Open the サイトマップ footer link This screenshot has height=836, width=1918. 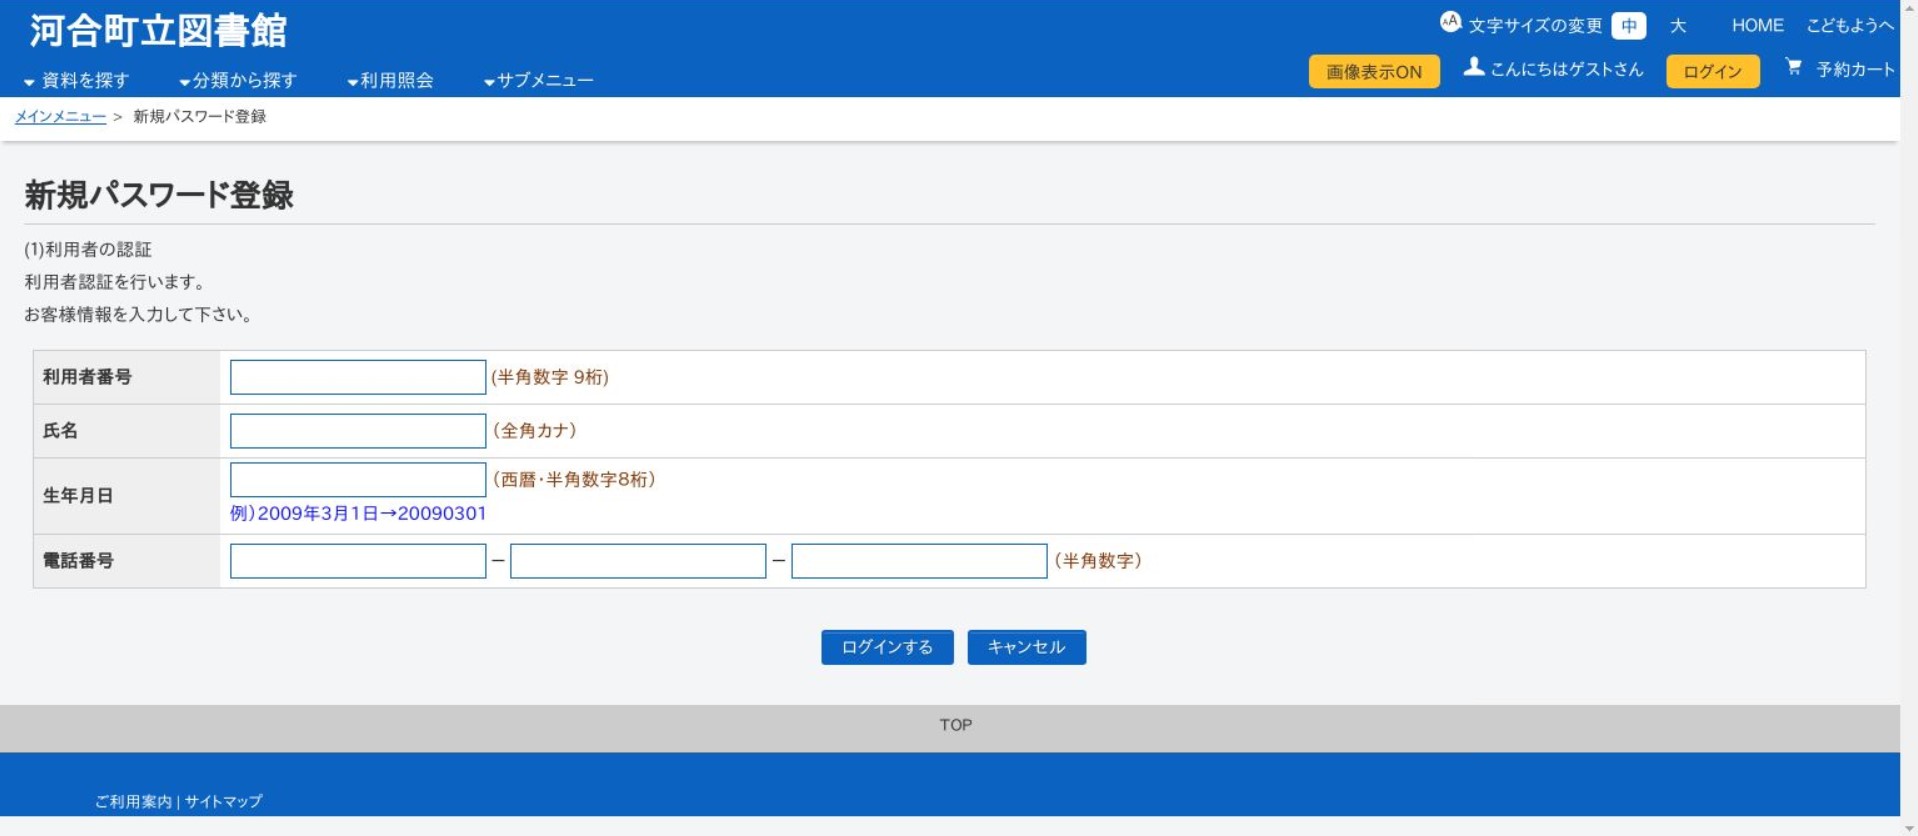tap(223, 802)
